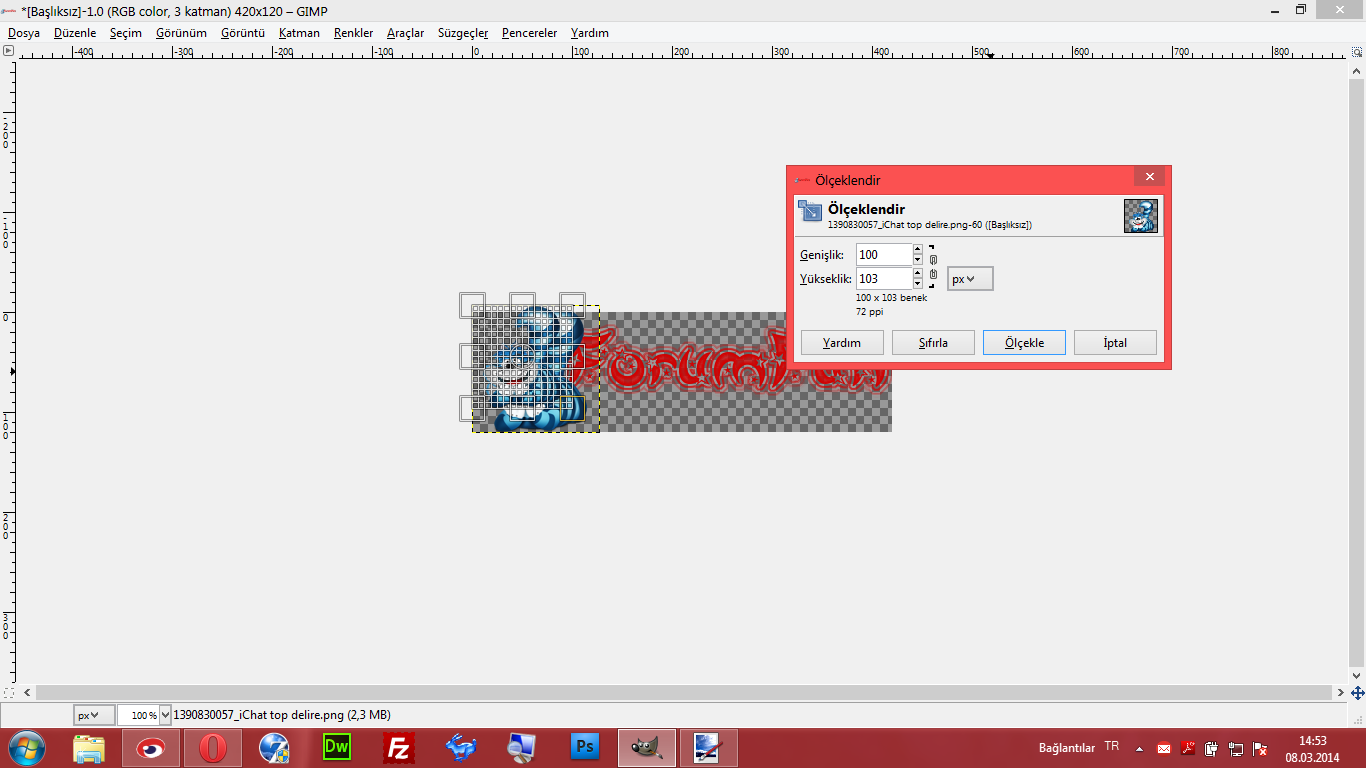Click into the Yükseklik input field
This screenshot has width=1366, height=768.
pyautogui.click(x=884, y=279)
